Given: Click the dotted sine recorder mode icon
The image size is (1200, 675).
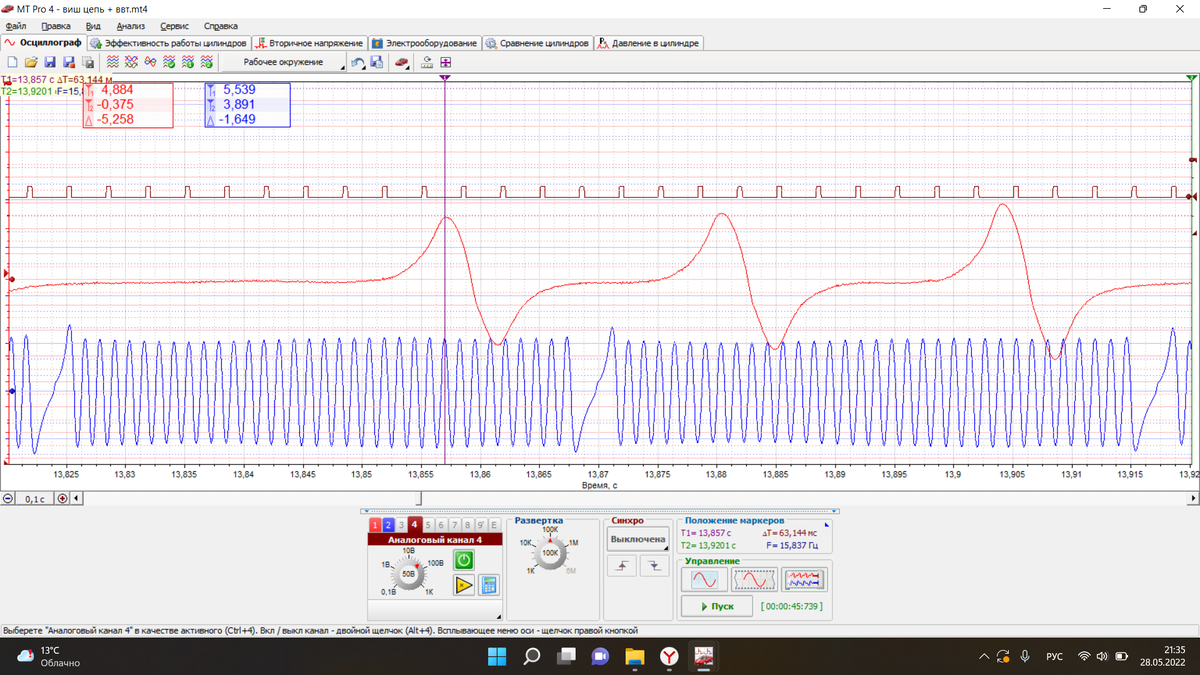Looking at the screenshot, I should [x=754, y=580].
